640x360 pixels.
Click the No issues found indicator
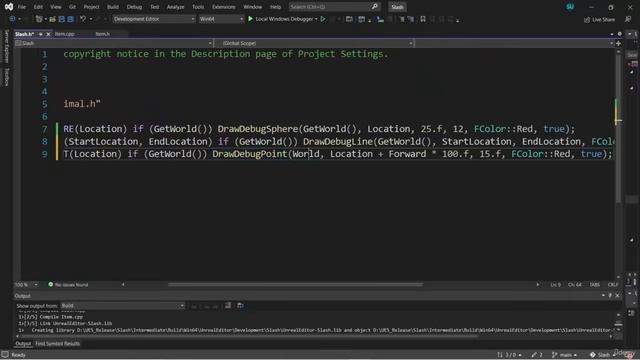(x=68, y=284)
